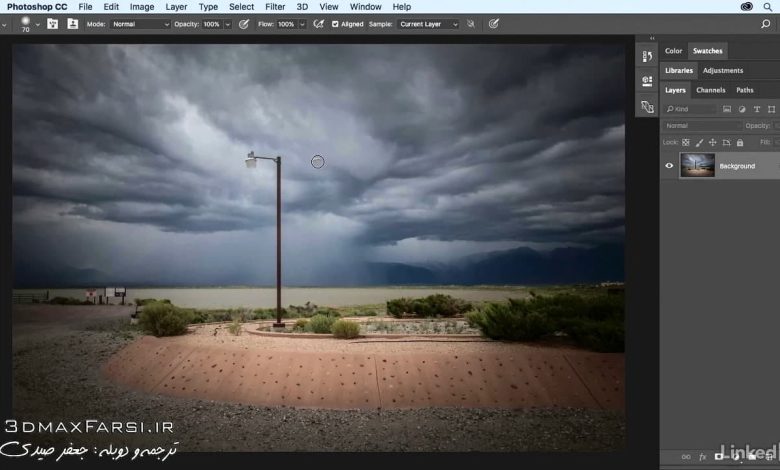Switch to the Channels tab

click(x=710, y=90)
